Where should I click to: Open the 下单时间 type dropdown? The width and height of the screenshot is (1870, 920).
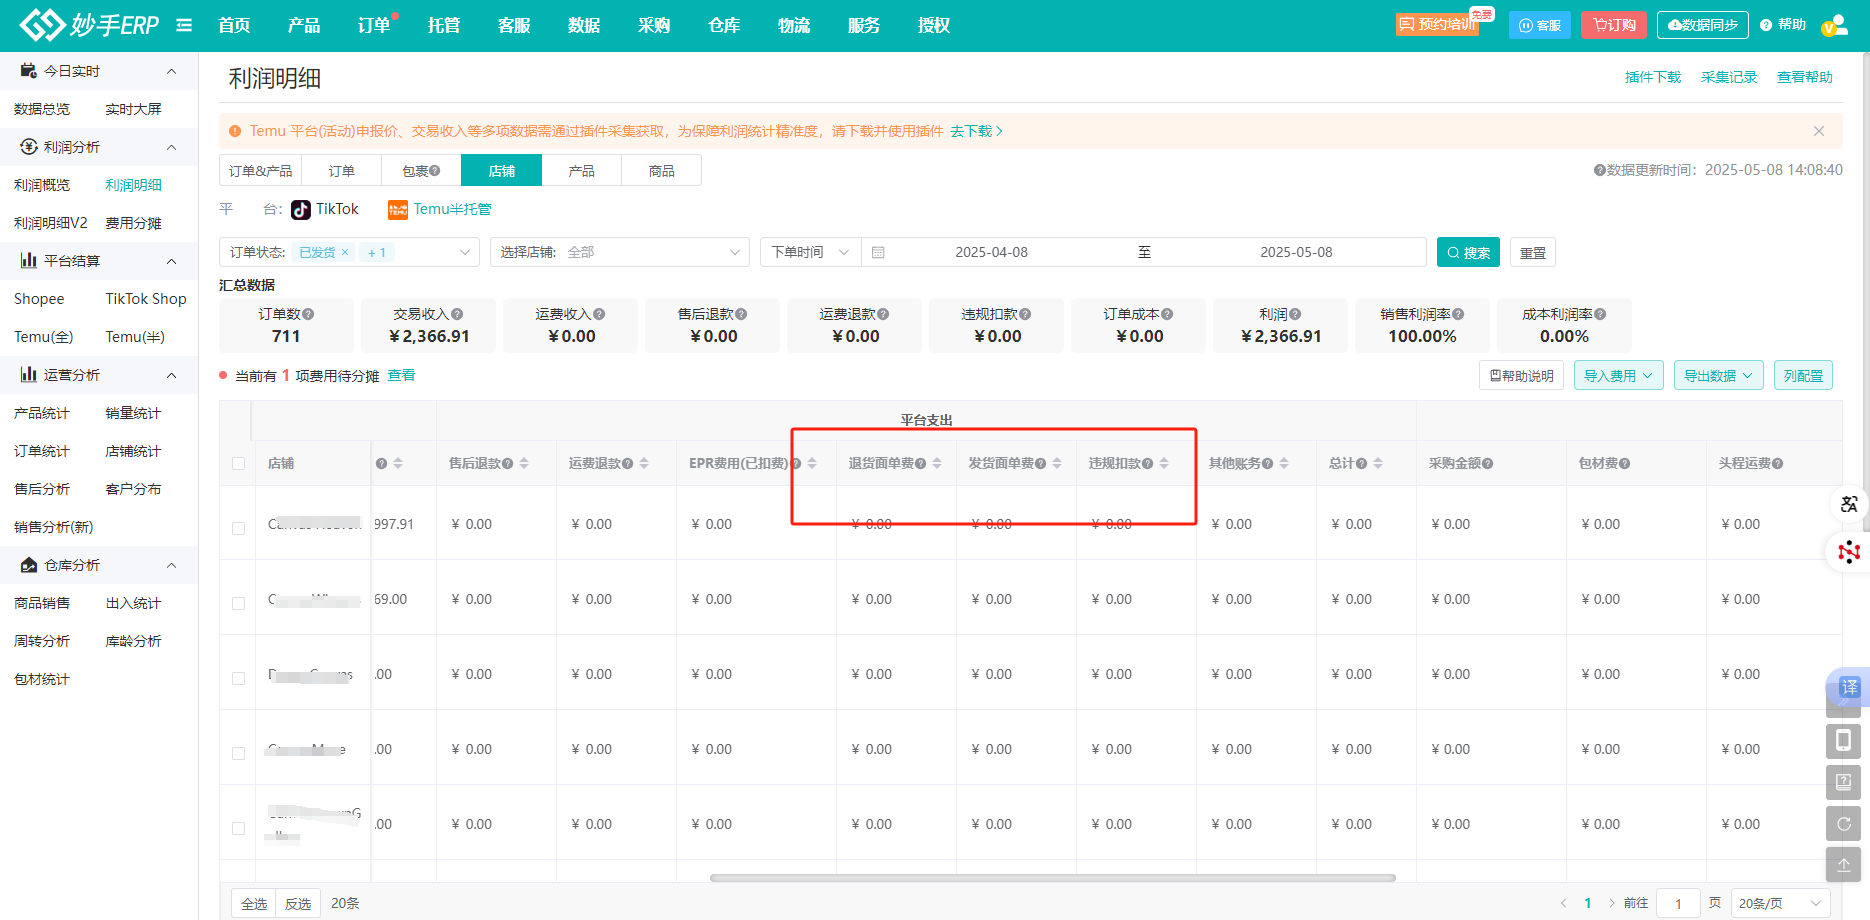(x=810, y=252)
